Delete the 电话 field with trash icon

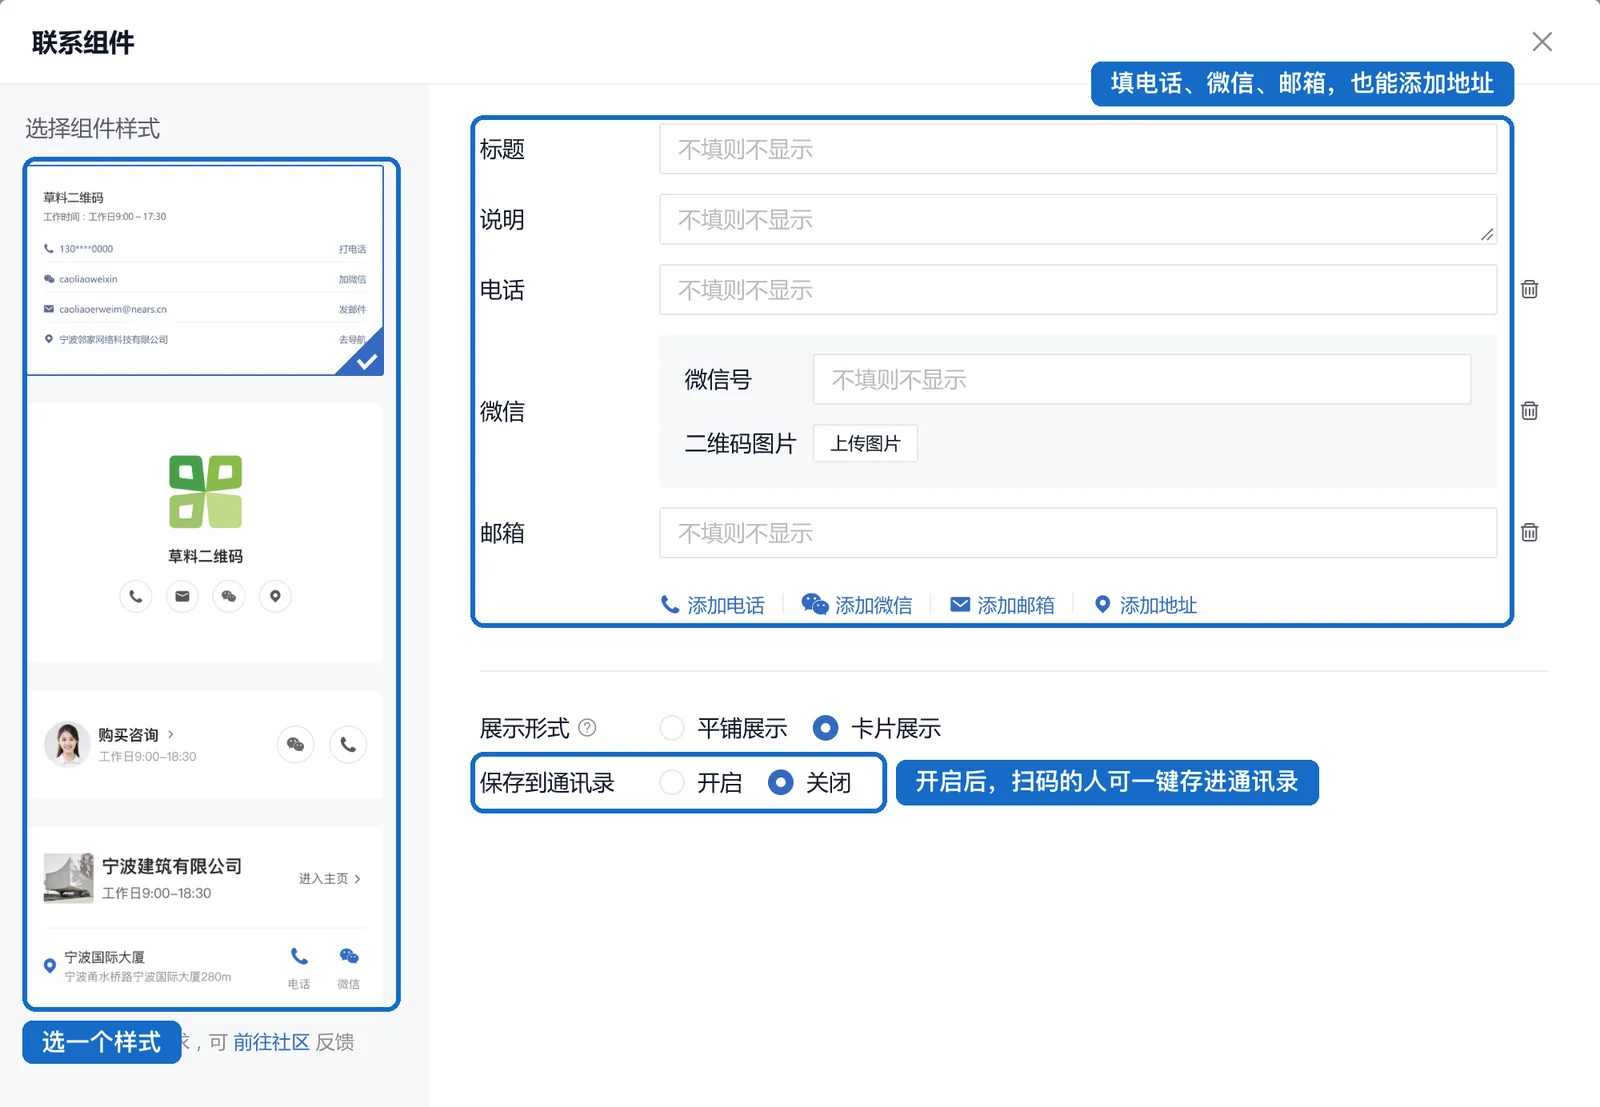[1529, 289]
